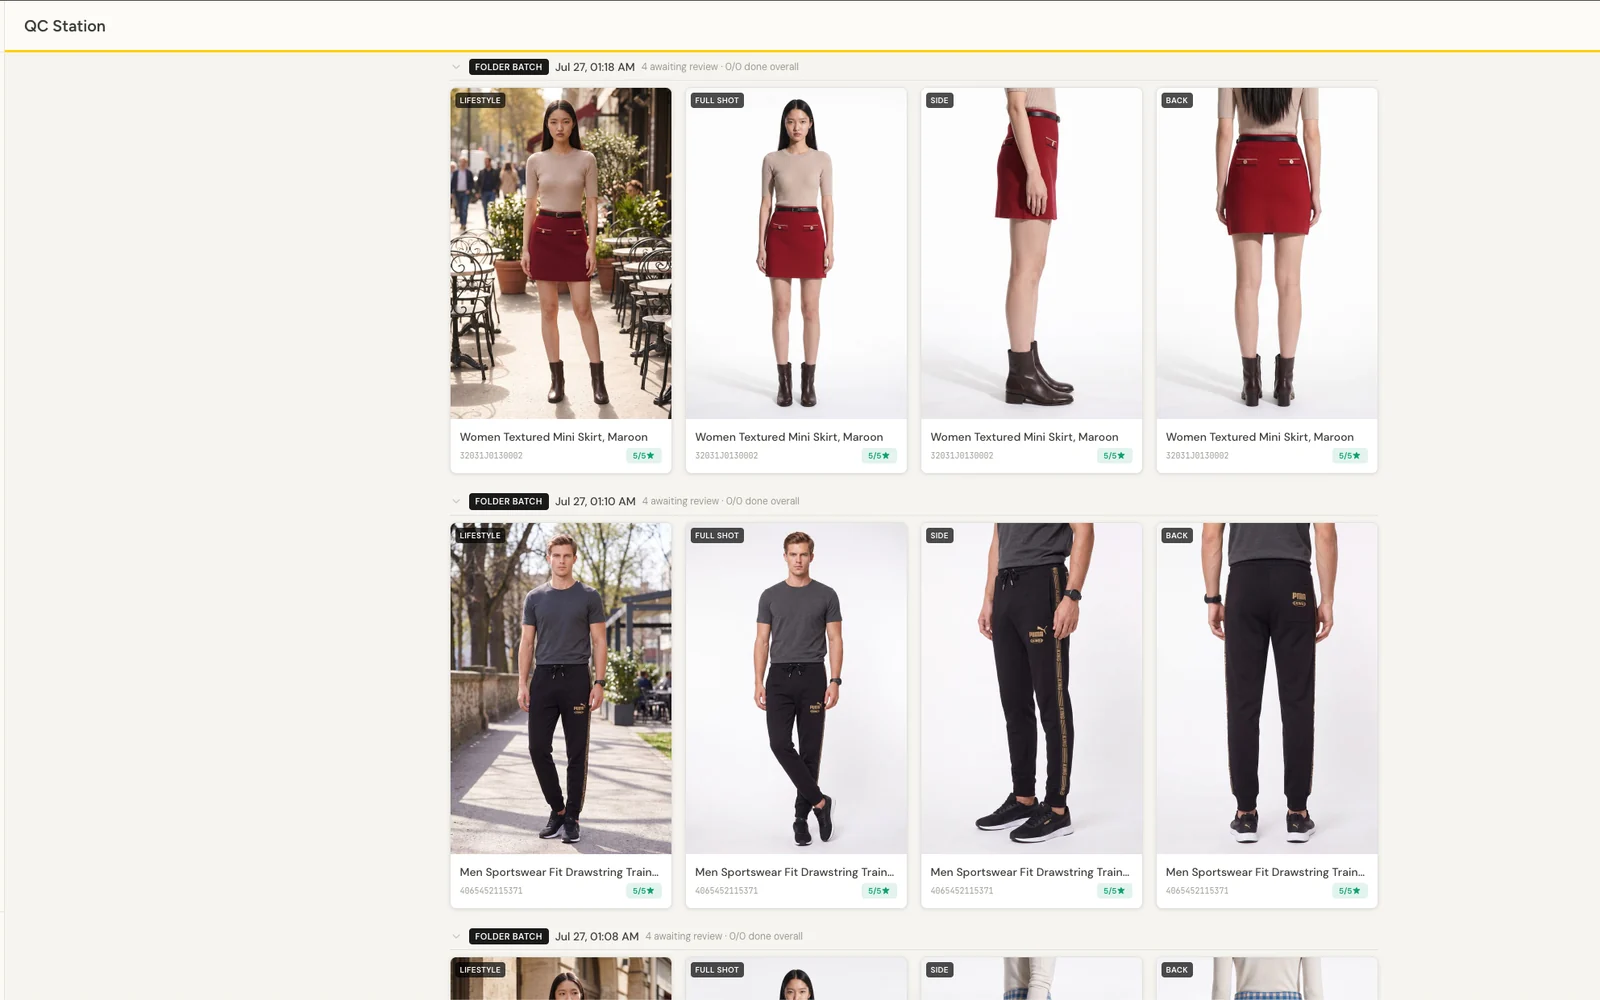
Task: Click the SIDE tag on the maroon skirt photo
Action: click(939, 100)
